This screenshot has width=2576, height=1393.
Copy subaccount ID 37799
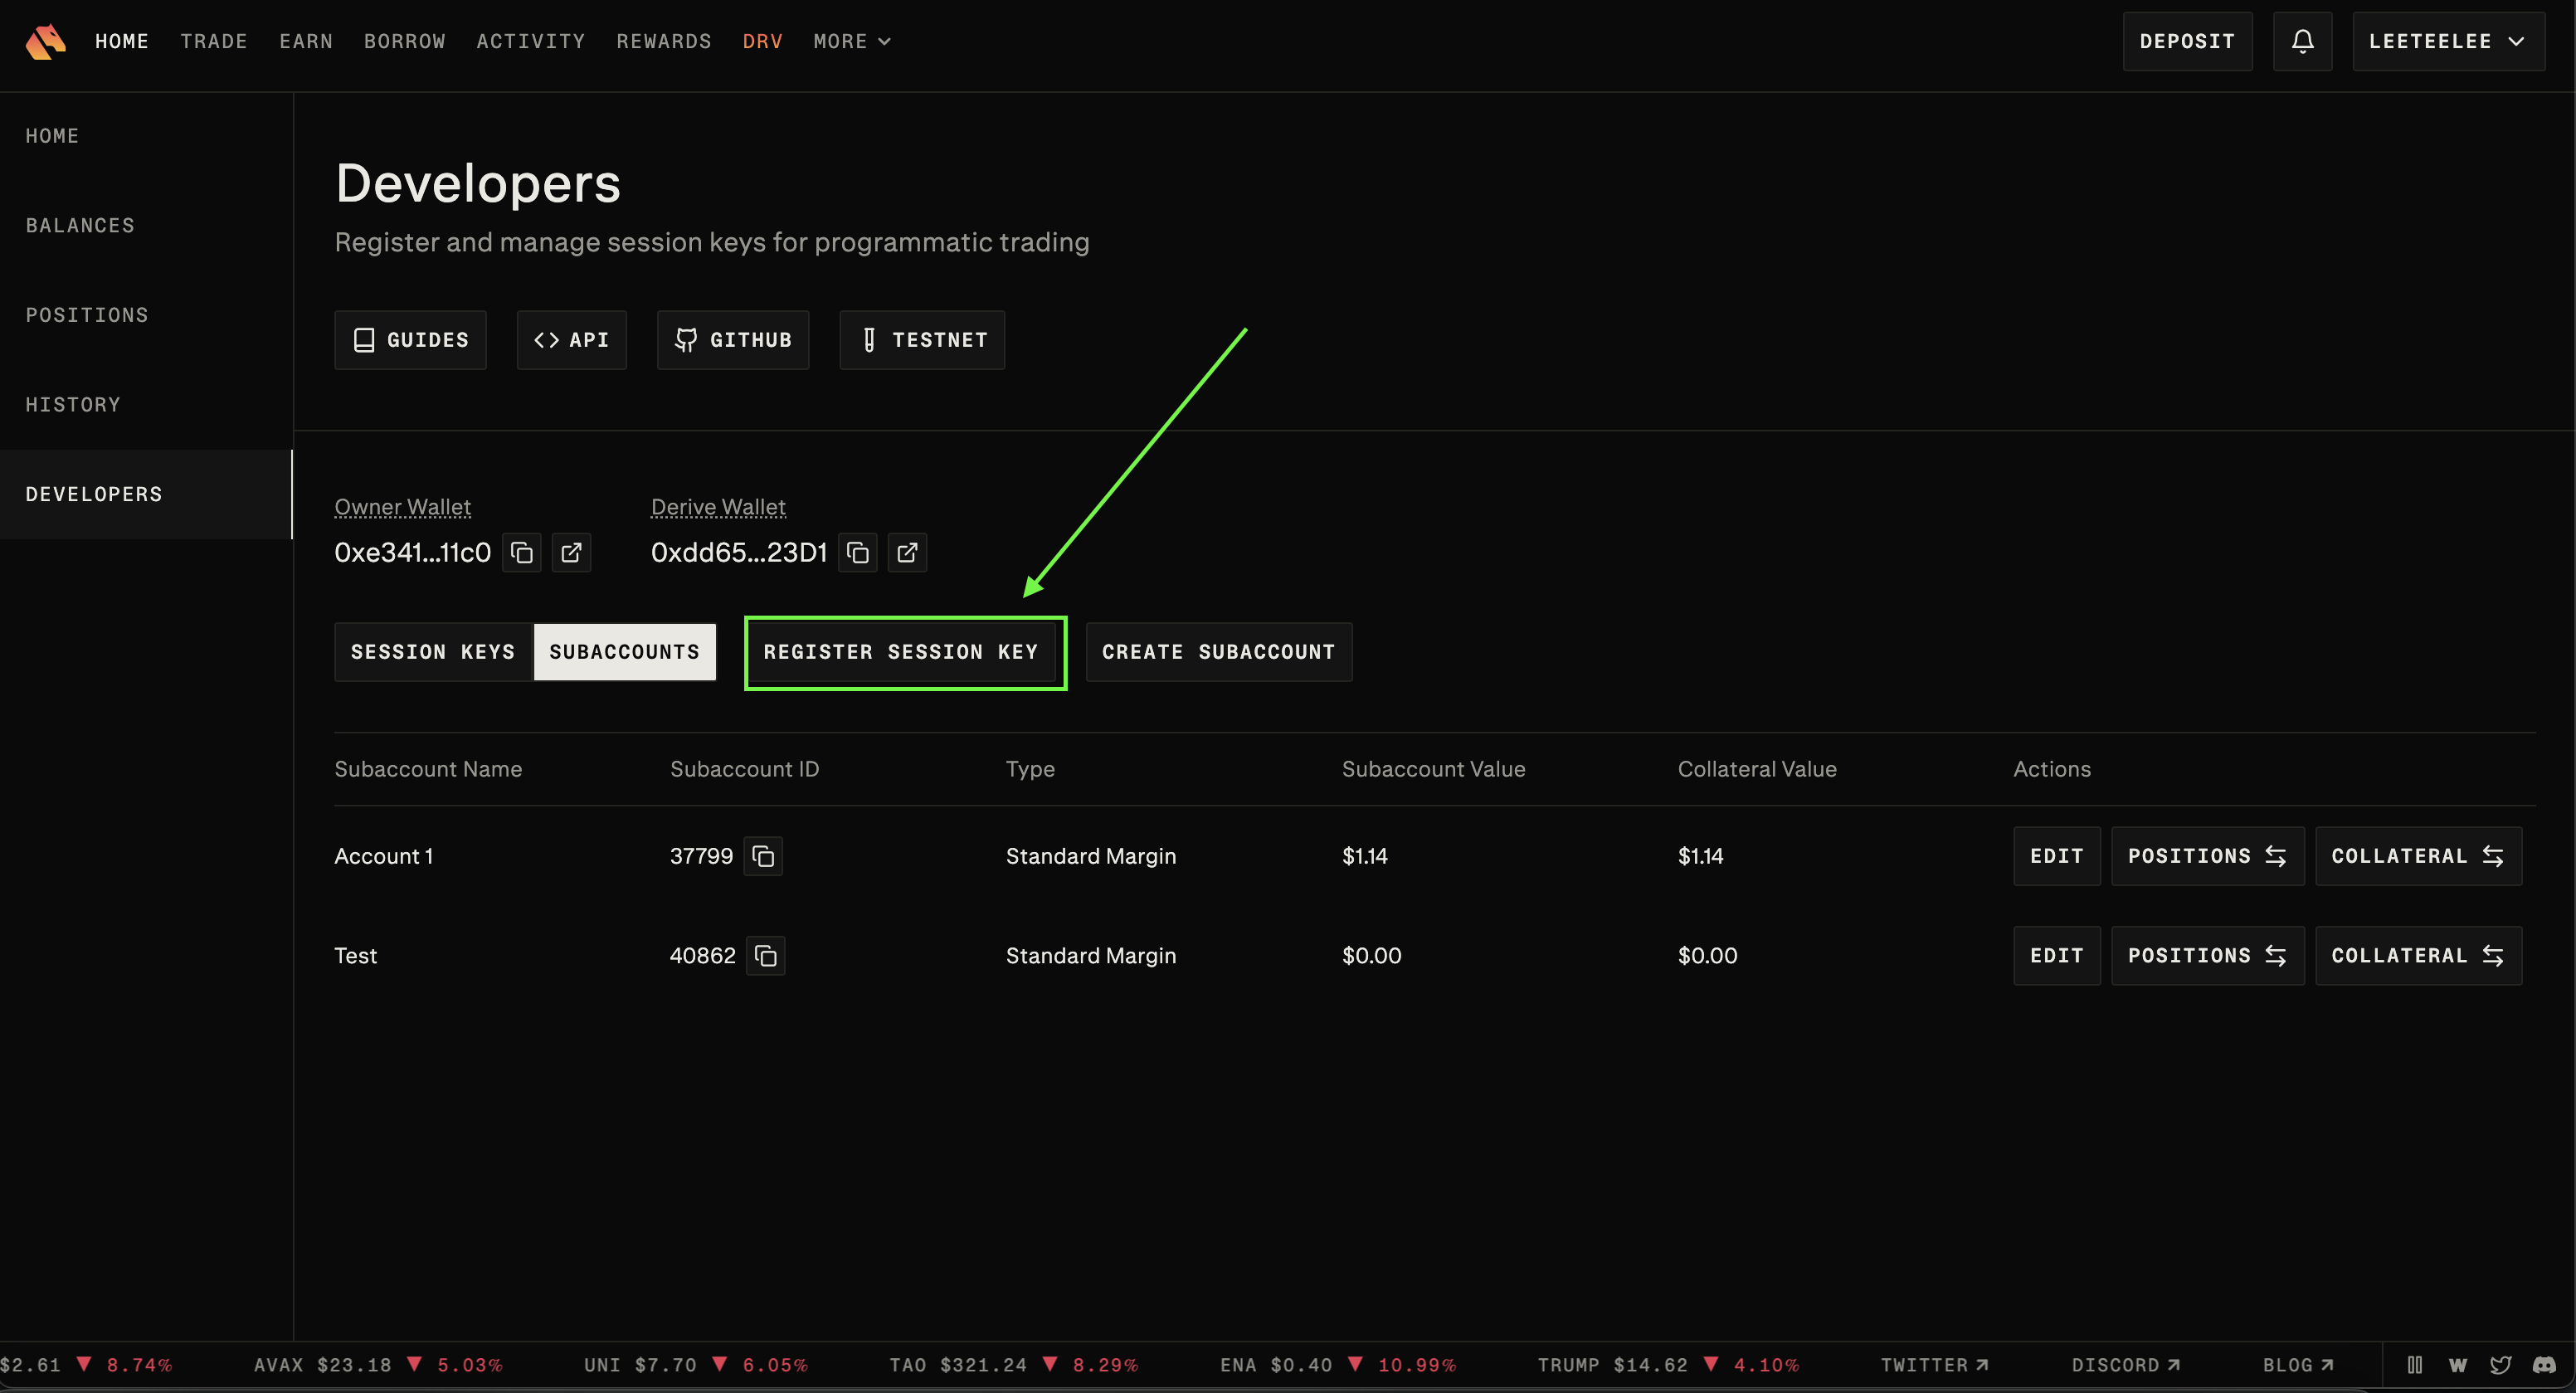coord(763,856)
